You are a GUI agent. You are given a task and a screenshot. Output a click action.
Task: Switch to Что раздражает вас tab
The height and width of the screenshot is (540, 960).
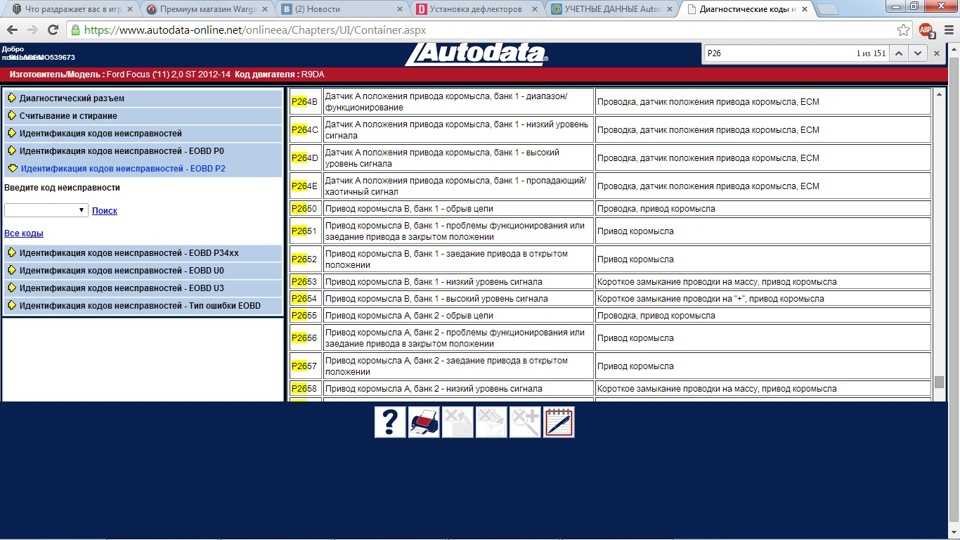click(x=70, y=9)
